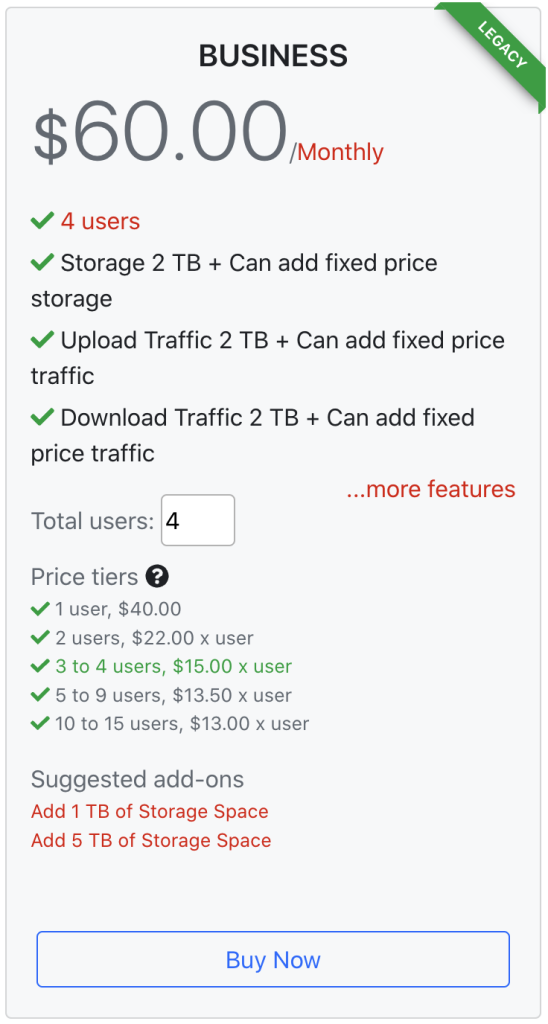Screen dimensions: 548x1024
Task: Expand the ...more features list
Action: point(431,488)
